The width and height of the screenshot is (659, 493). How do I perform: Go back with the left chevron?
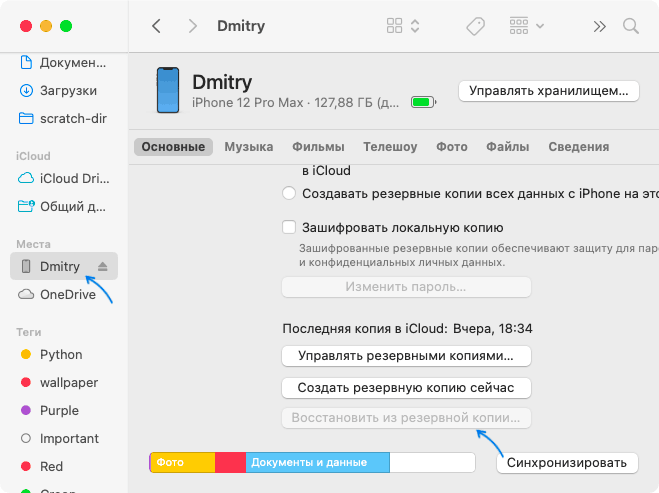(x=156, y=26)
